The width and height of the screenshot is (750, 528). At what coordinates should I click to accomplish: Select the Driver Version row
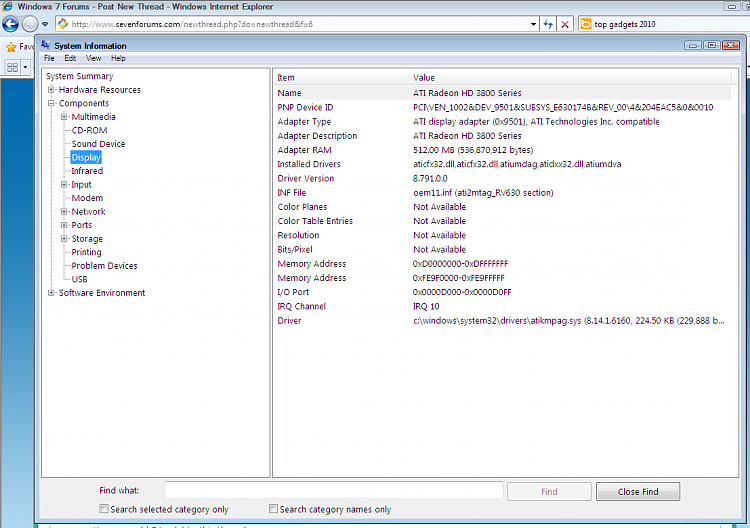[503, 178]
